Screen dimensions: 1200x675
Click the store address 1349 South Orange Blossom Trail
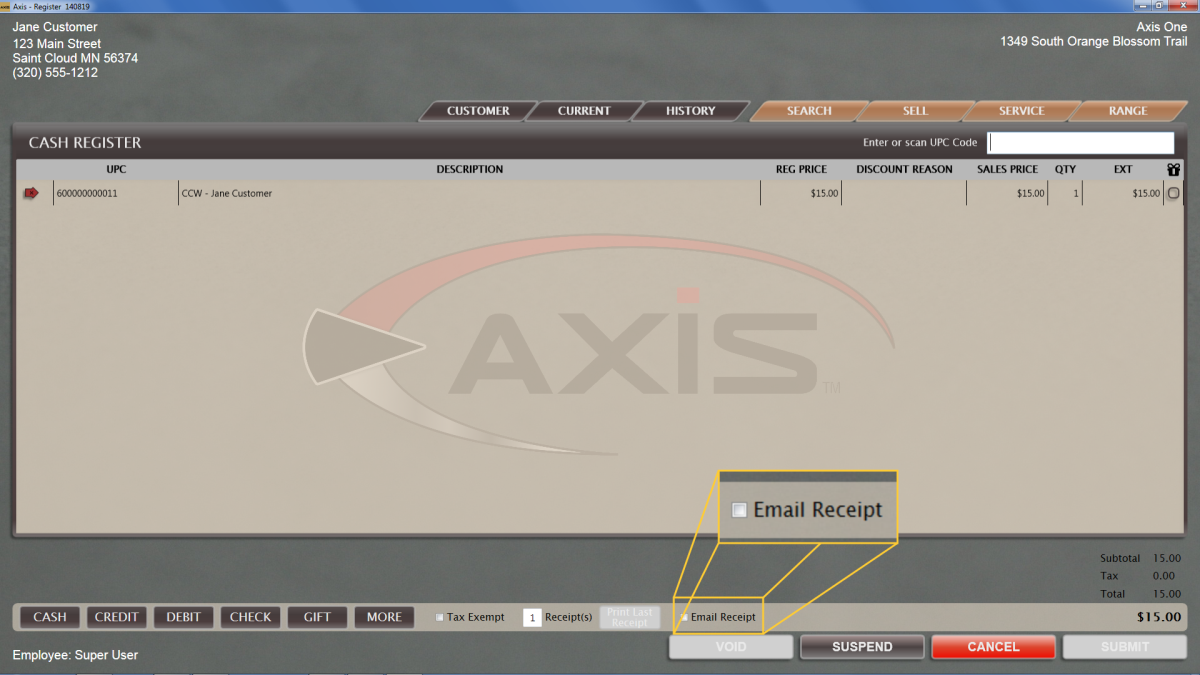click(1094, 42)
